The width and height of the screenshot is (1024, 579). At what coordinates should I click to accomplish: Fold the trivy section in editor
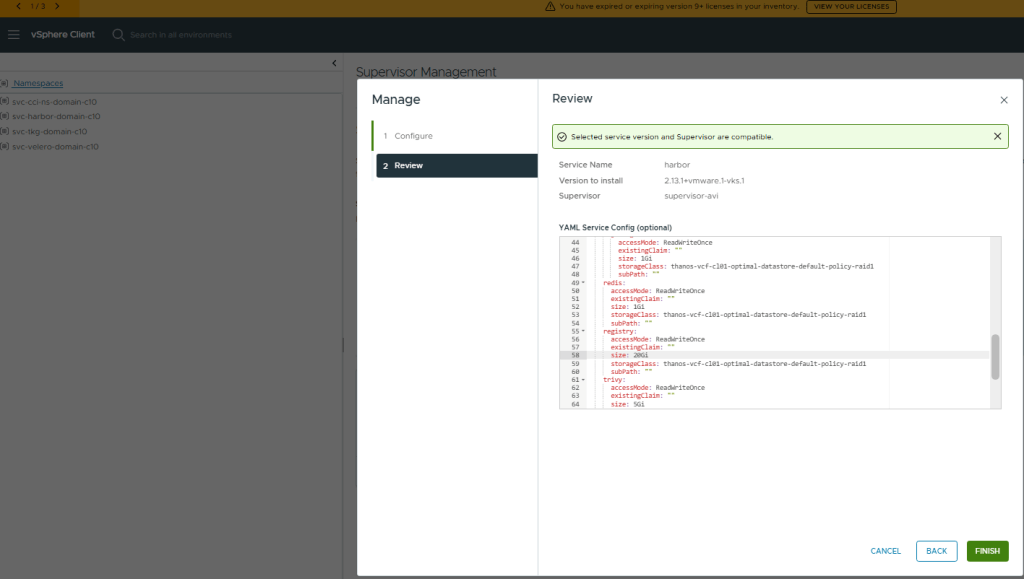[x=583, y=380]
